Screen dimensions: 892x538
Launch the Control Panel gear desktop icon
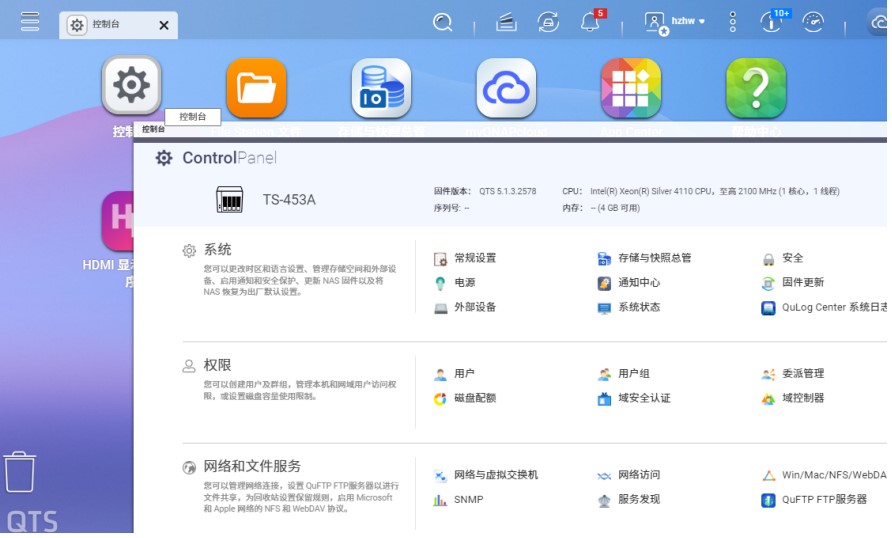coord(131,85)
